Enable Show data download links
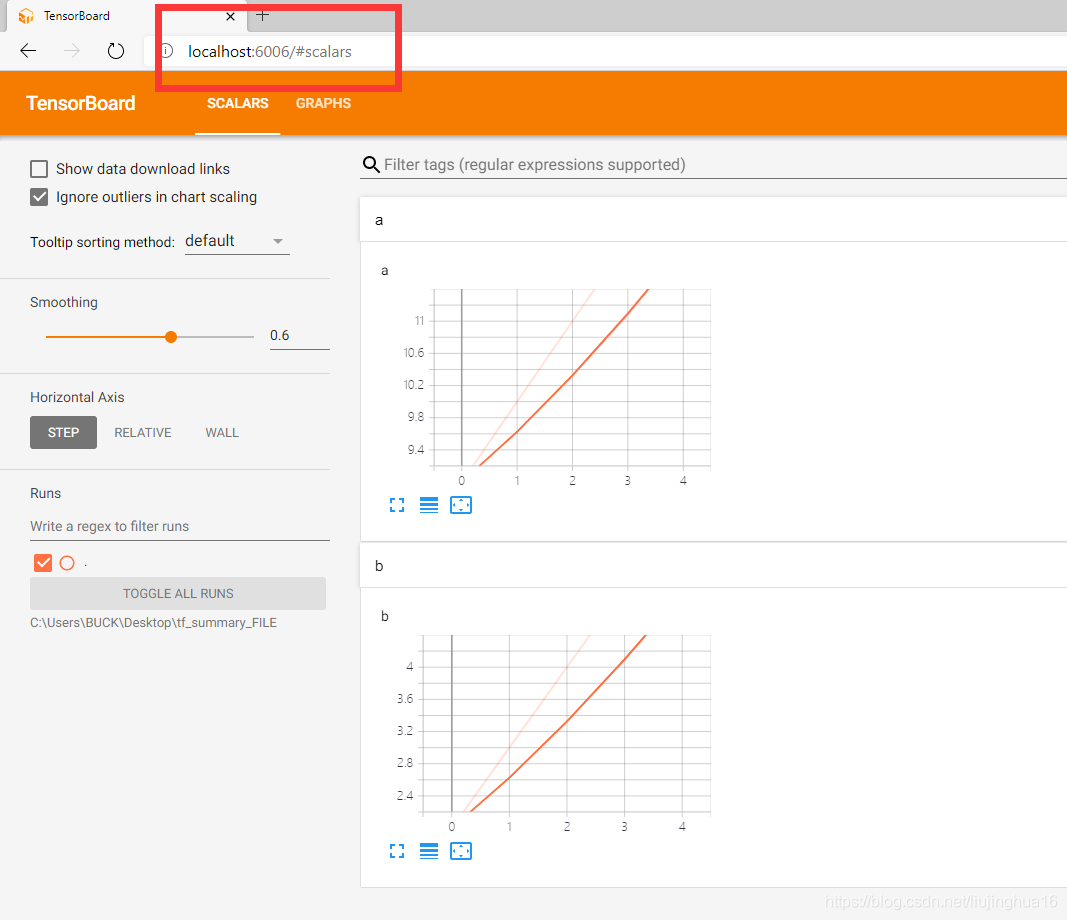 39,169
